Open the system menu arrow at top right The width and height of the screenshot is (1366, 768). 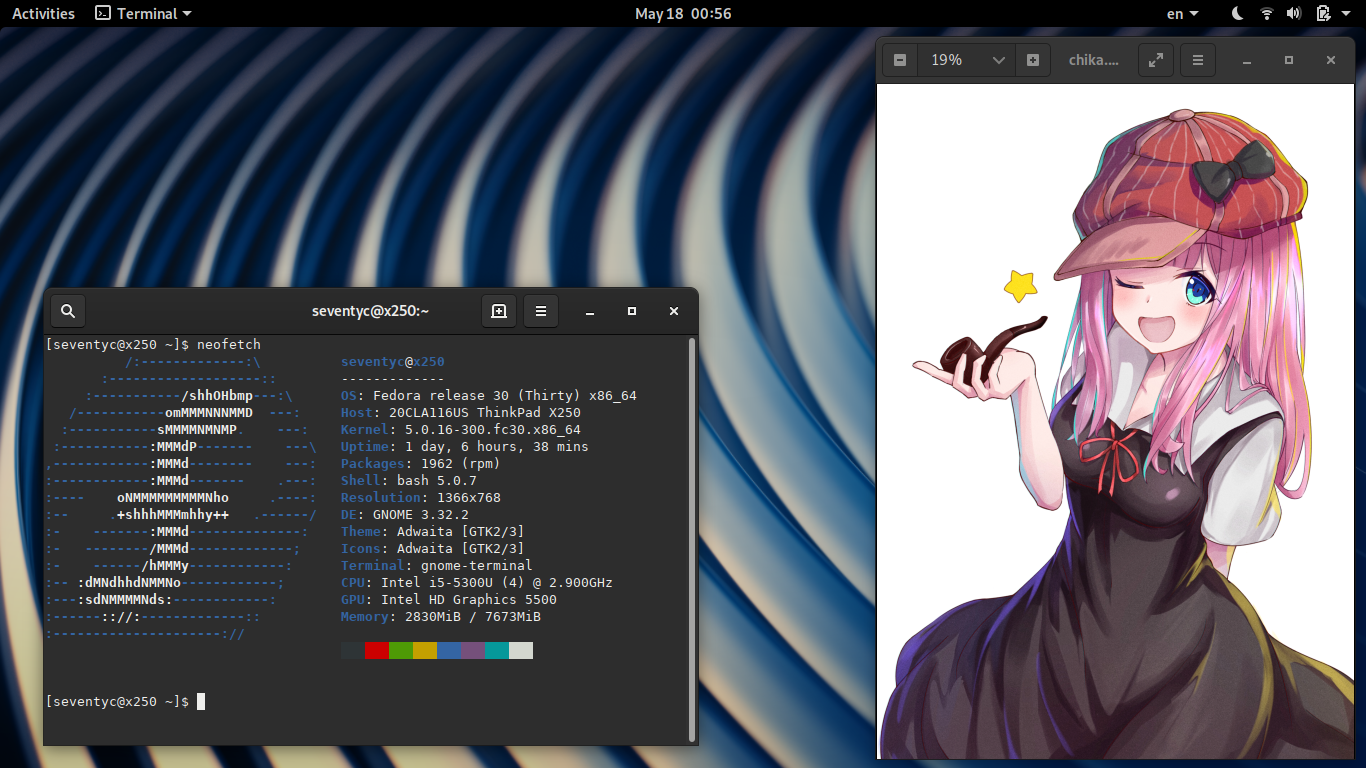1345,13
